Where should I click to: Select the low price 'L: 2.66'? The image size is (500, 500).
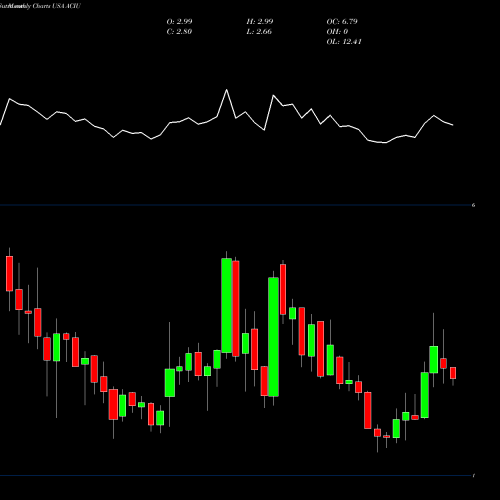click(x=259, y=32)
